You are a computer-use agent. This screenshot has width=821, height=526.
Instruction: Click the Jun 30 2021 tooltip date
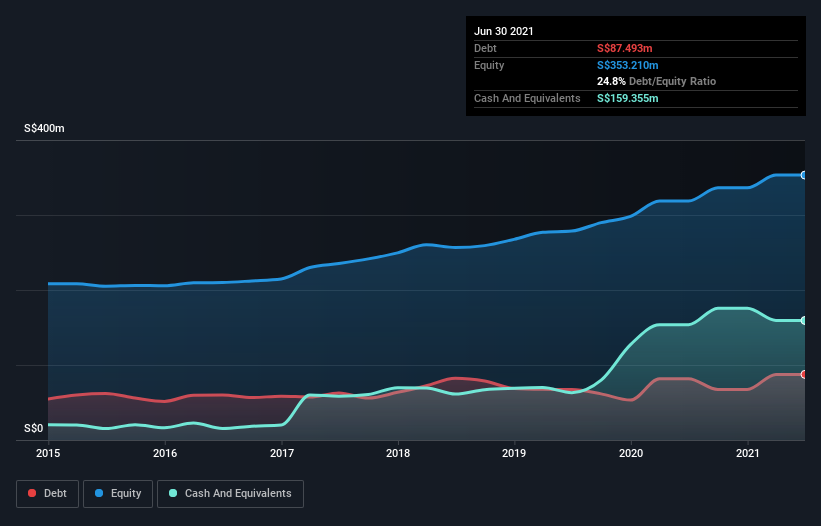(x=504, y=31)
